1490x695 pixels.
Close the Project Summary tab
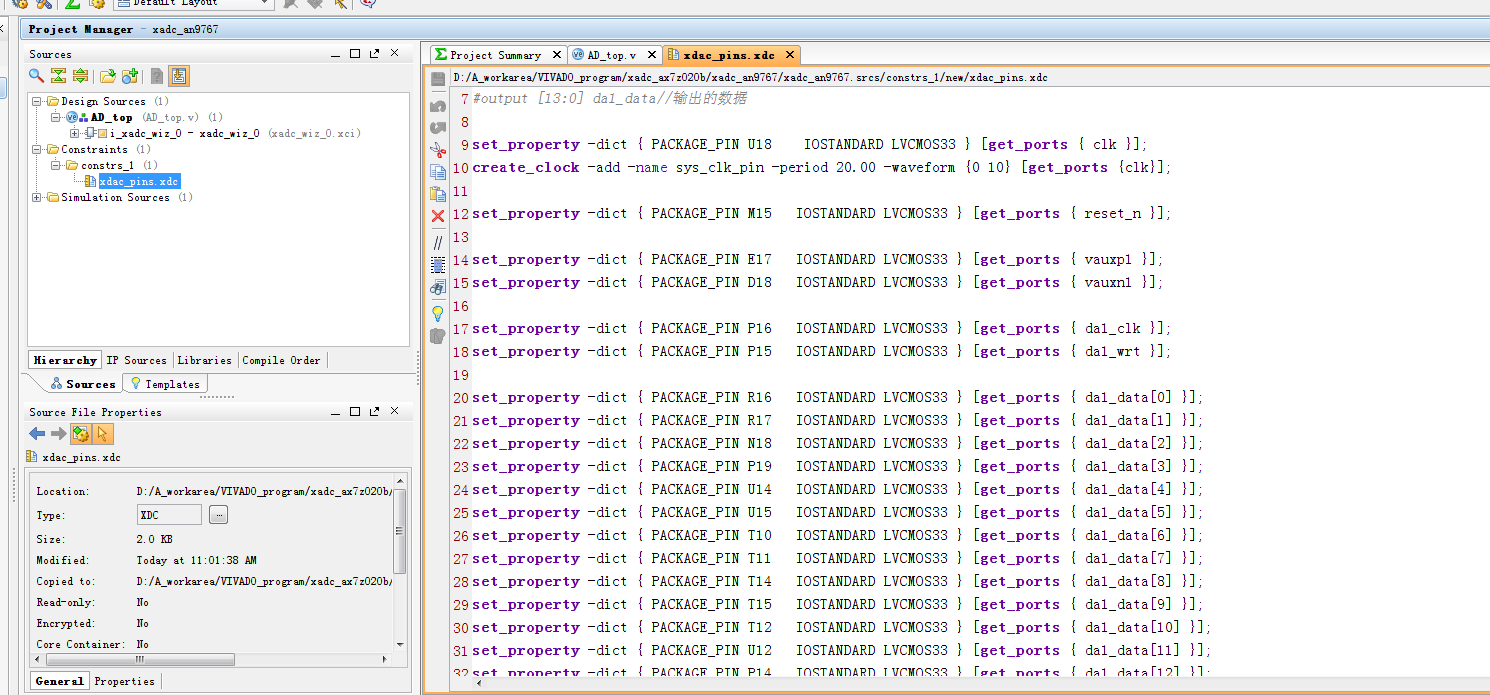pos(557,55)
